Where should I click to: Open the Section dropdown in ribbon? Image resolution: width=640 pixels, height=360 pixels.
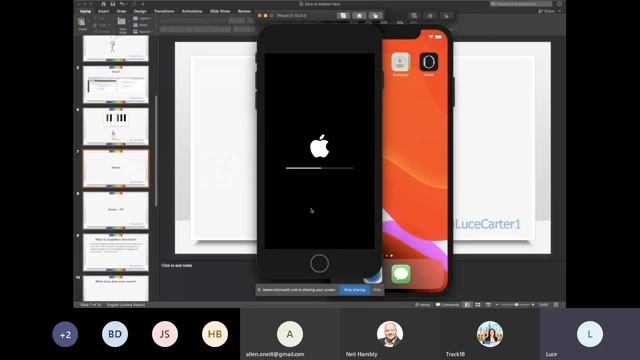coord(143,31)
